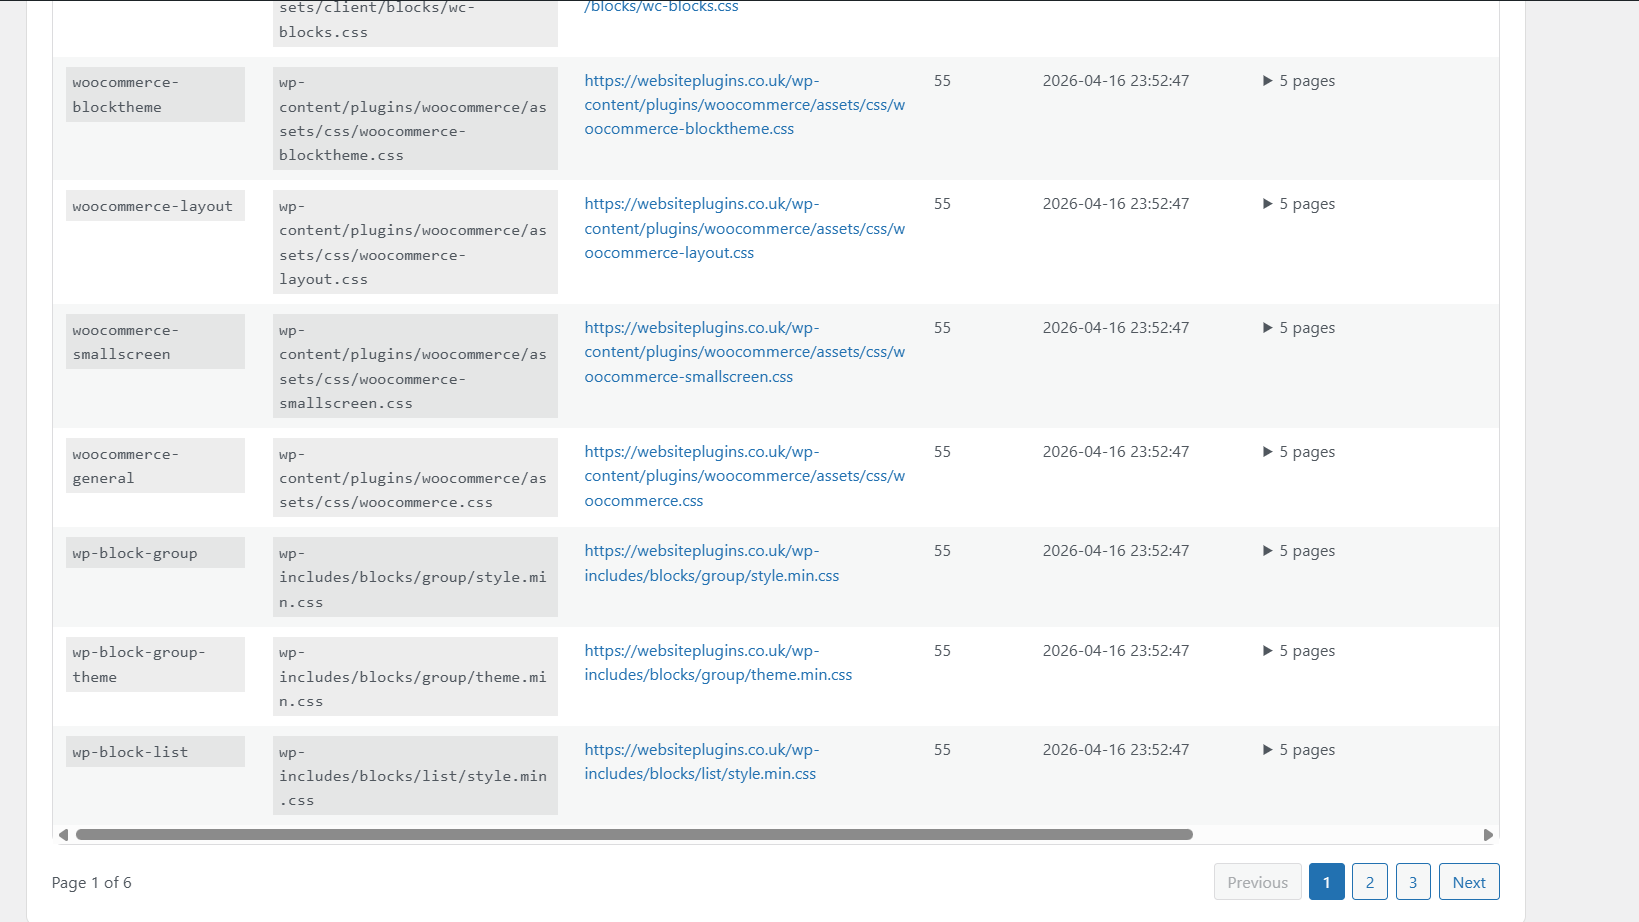The height and width of the screenshot is (922, 1639).
Task: Open the group/style.min.css link
Action: click(x=711, y=563)
